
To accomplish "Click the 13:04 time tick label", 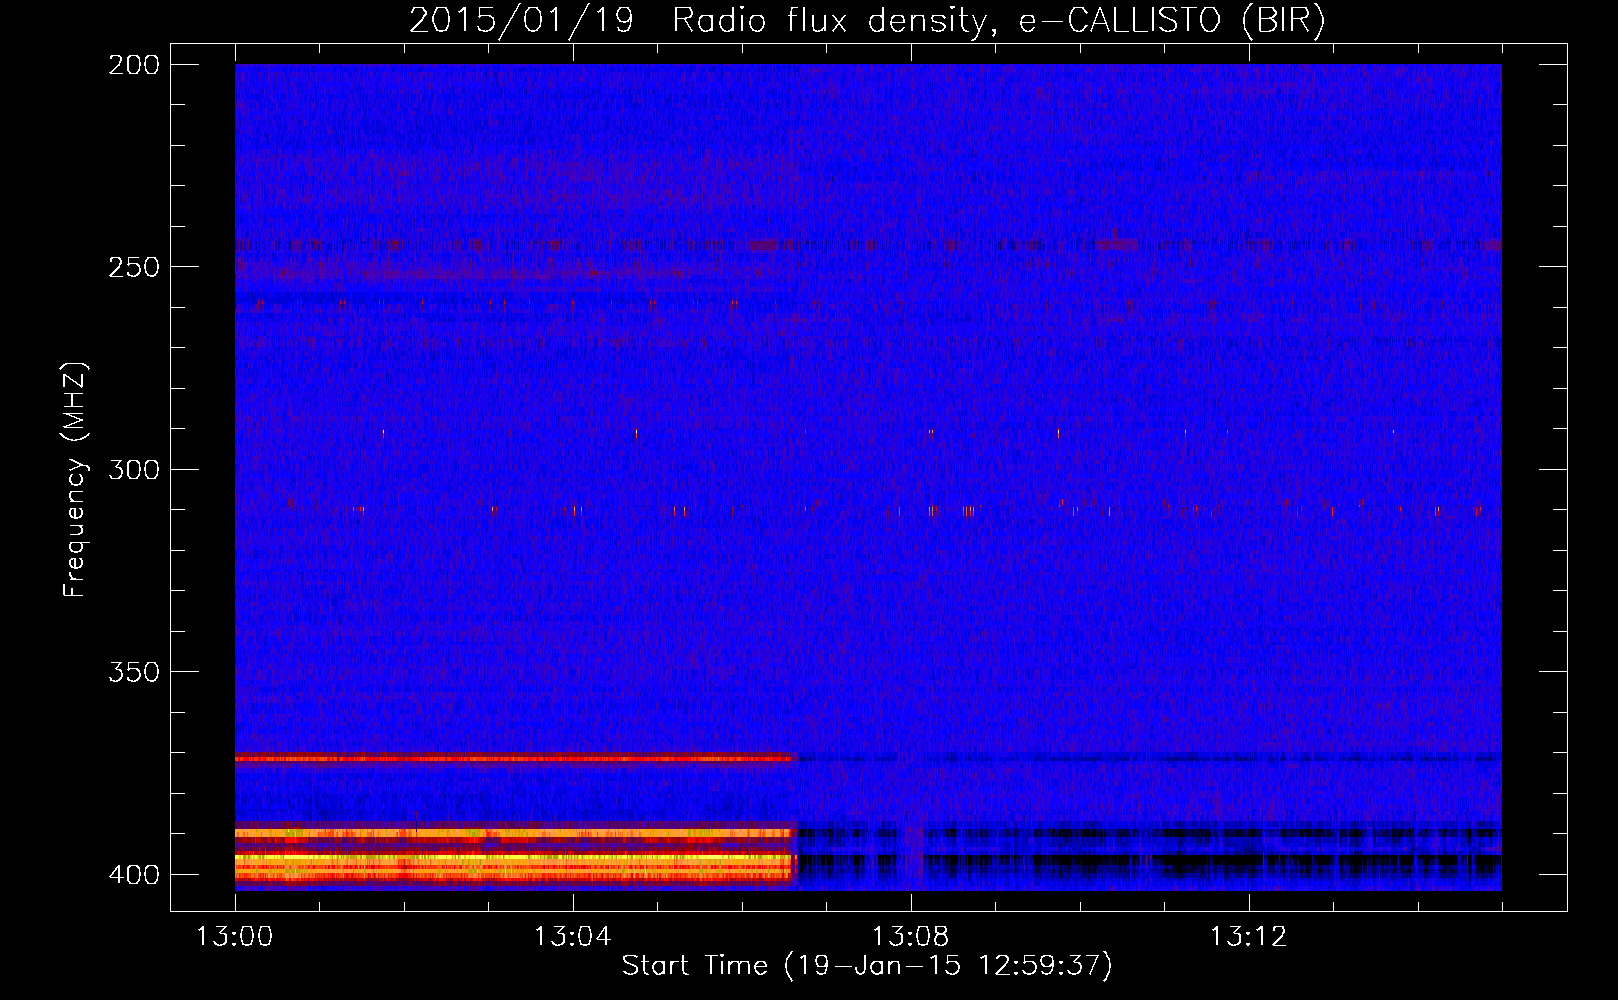I will point(572,937).
